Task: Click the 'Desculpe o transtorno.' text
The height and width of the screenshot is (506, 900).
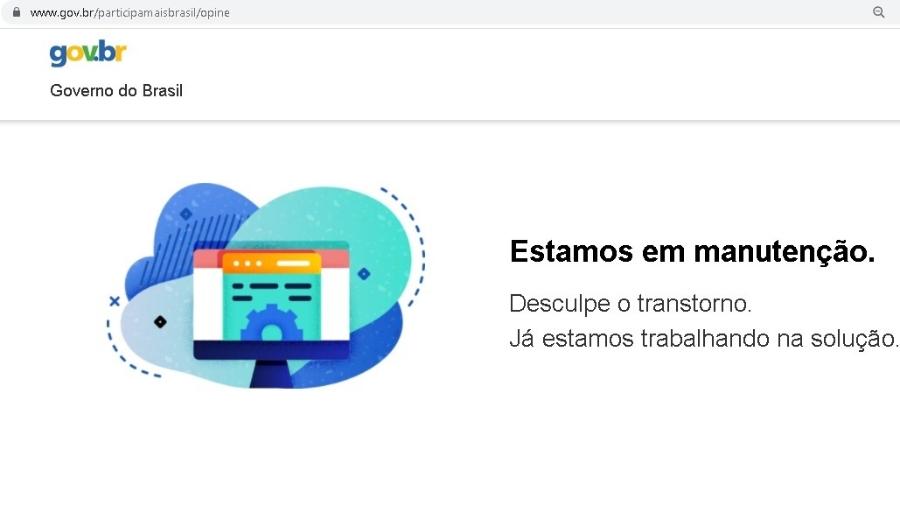Action: (630, 303)
